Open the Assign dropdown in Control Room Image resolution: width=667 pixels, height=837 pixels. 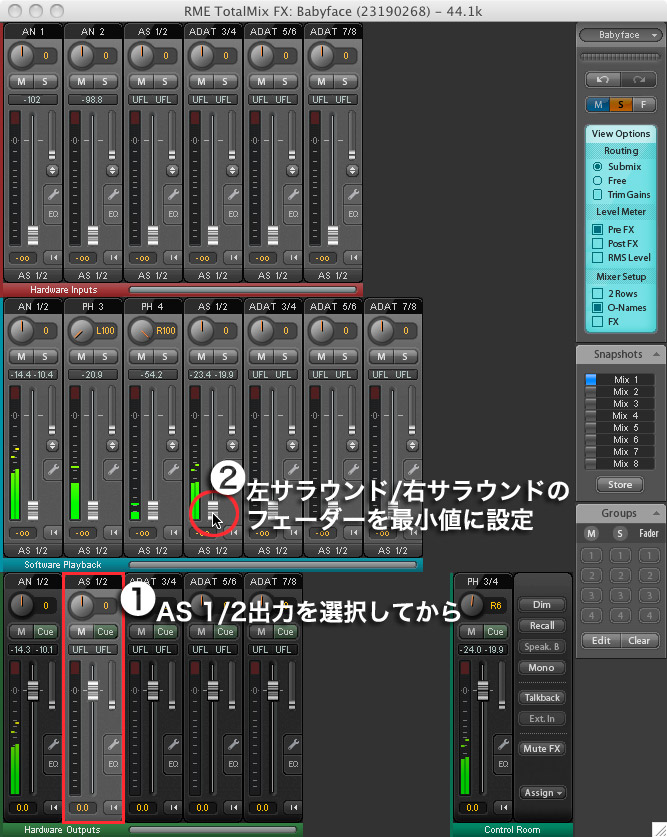point(542,792)
